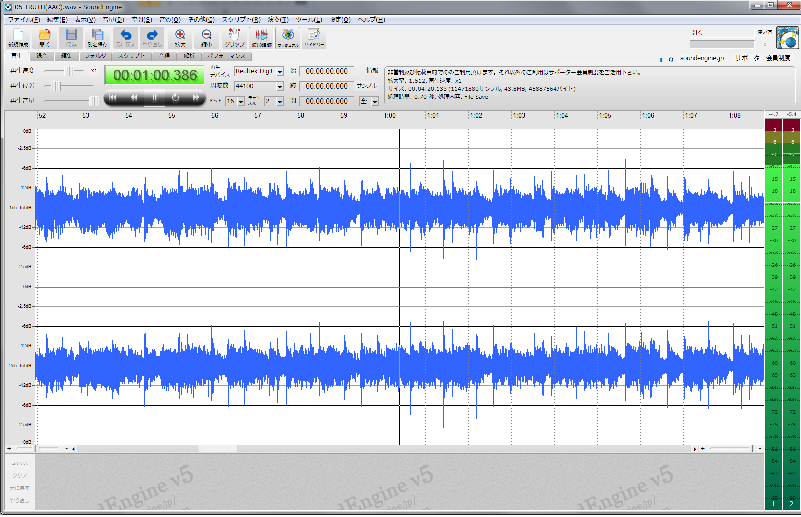
Task: Expand the 44100 frequency dropdown
Action: click(x=280, y=87)
